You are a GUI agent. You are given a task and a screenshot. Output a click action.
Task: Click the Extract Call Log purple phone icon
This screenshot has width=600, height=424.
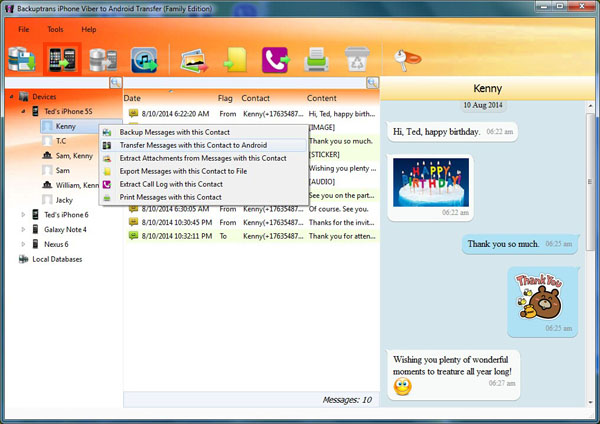(x=276, y=60)
